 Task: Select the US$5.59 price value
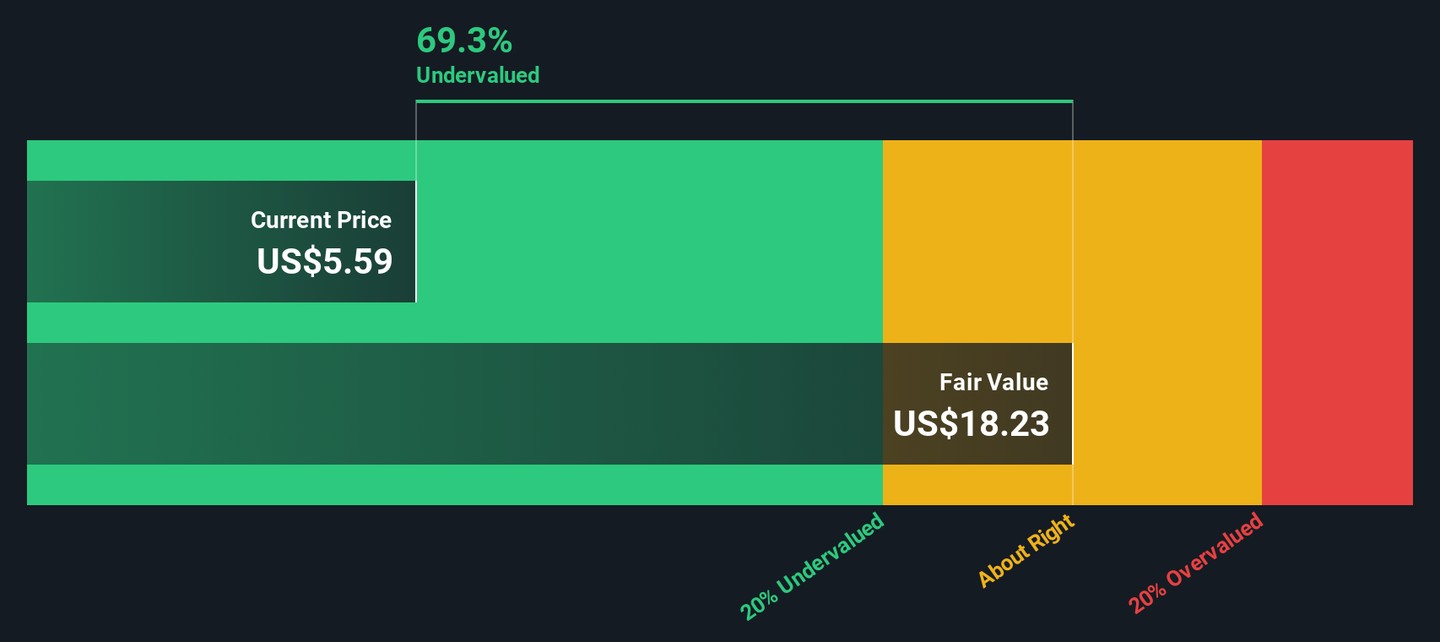324,262
